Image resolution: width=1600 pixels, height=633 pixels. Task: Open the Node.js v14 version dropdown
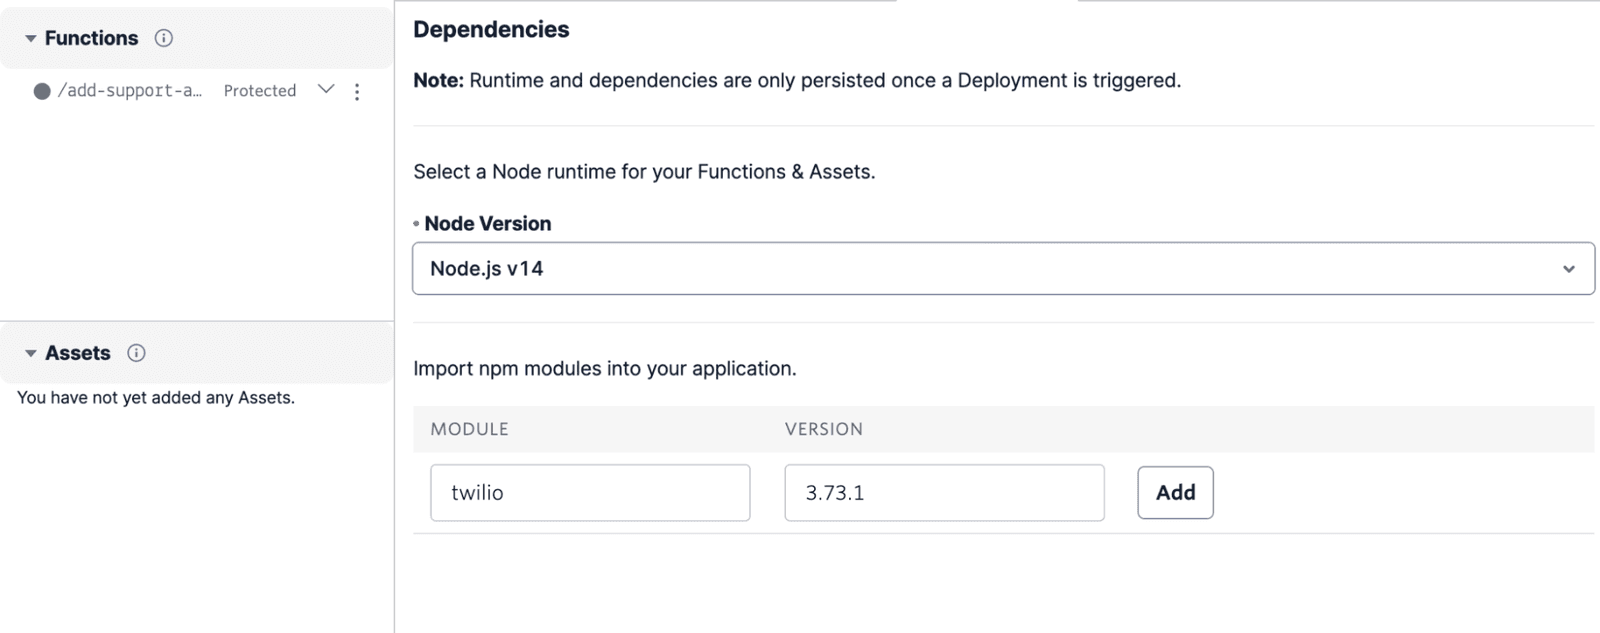[1002, 269]
